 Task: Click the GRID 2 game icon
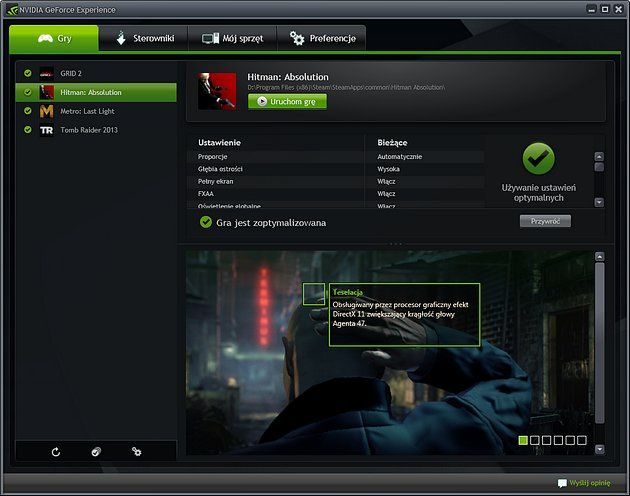(47, 73)
